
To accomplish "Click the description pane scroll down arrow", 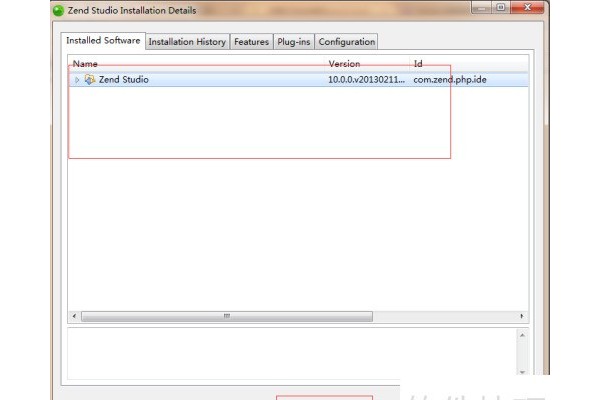I will pos(522,372).
